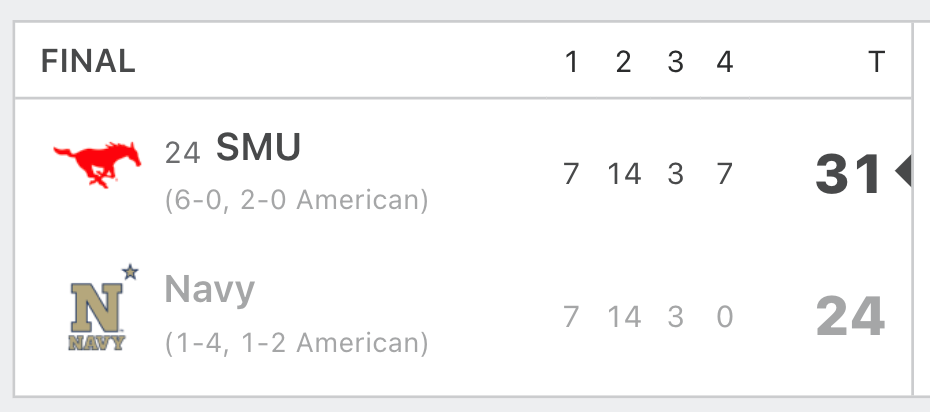Click Navy's fourth quarter score 0
The height and width of the screenshot is (412, 930).
tap(725, 317)
